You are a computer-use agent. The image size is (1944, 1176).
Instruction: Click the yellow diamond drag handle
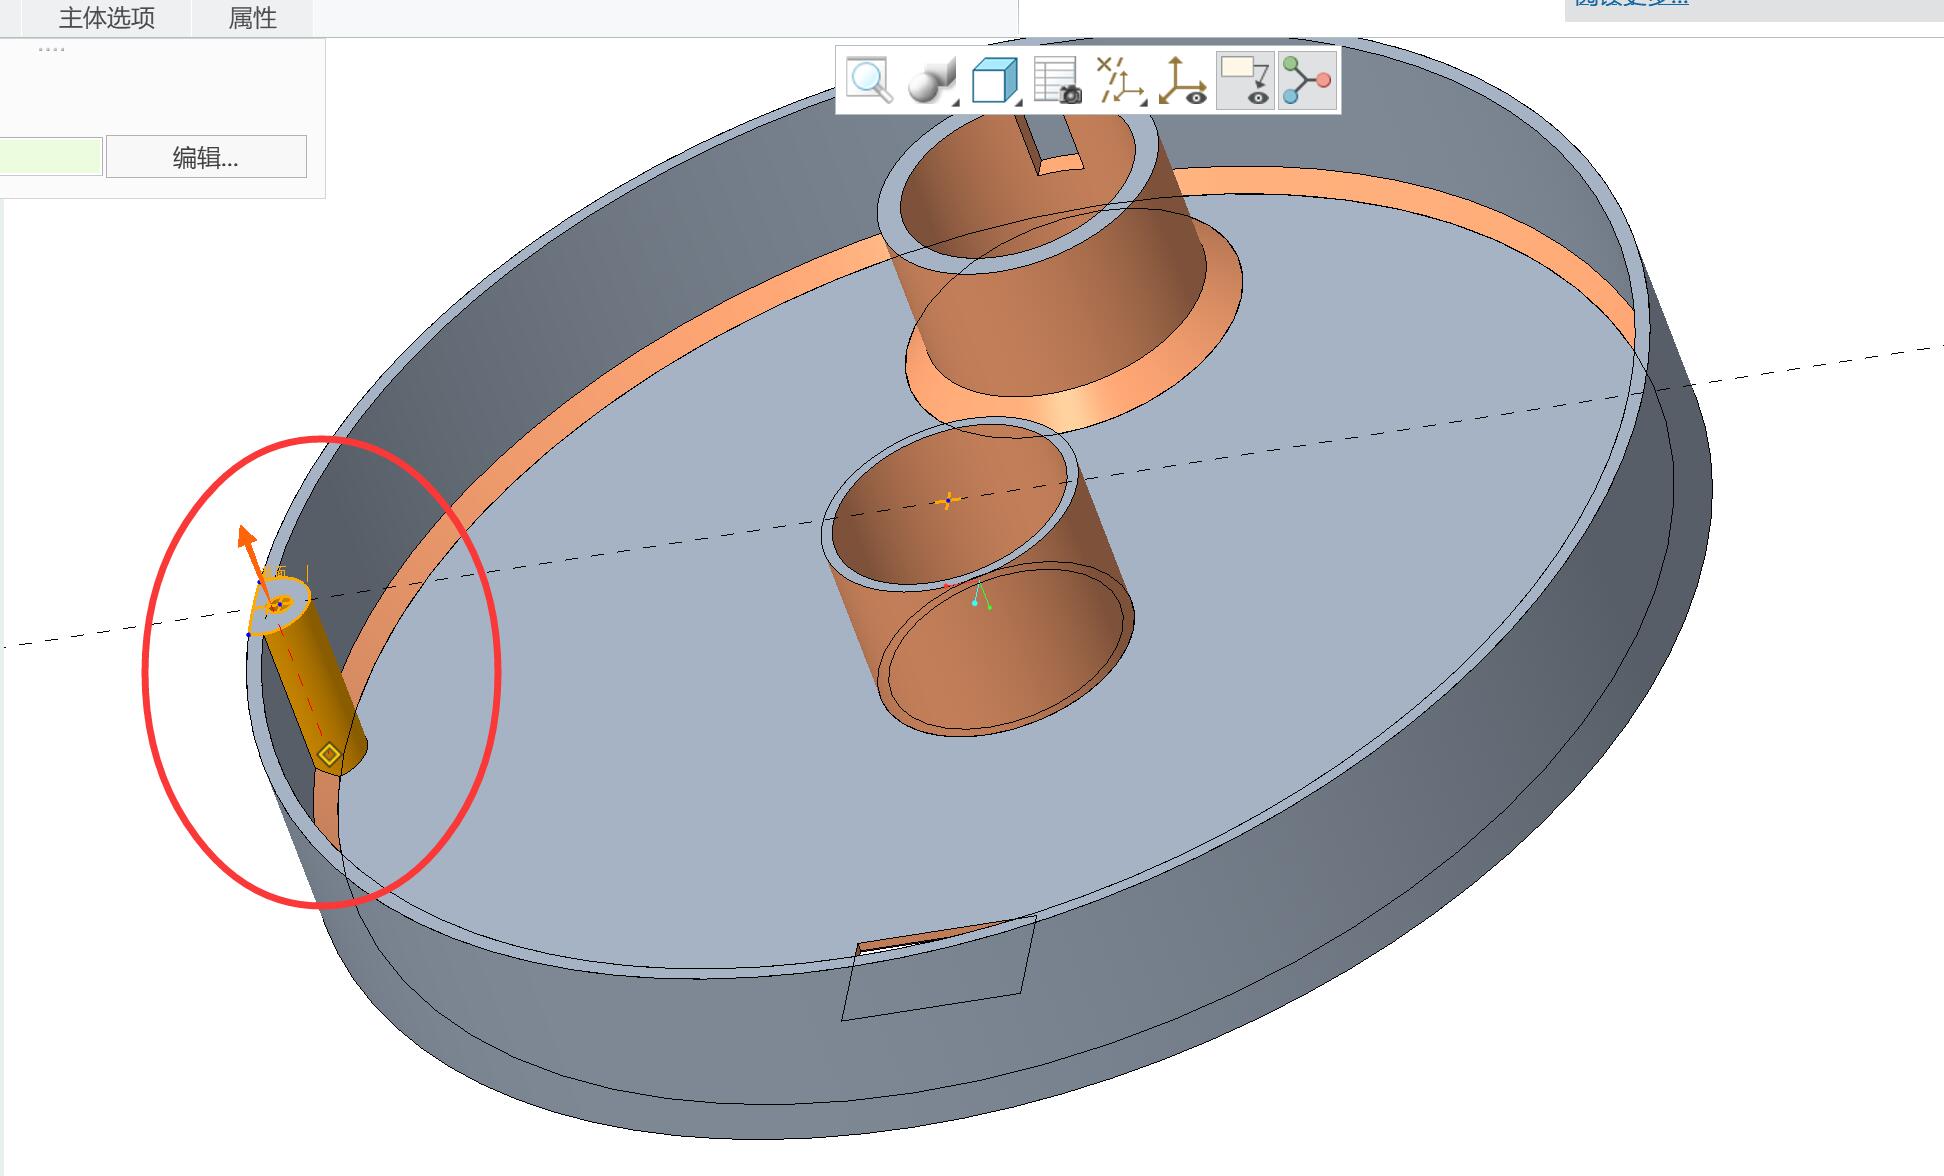[329, 754]
